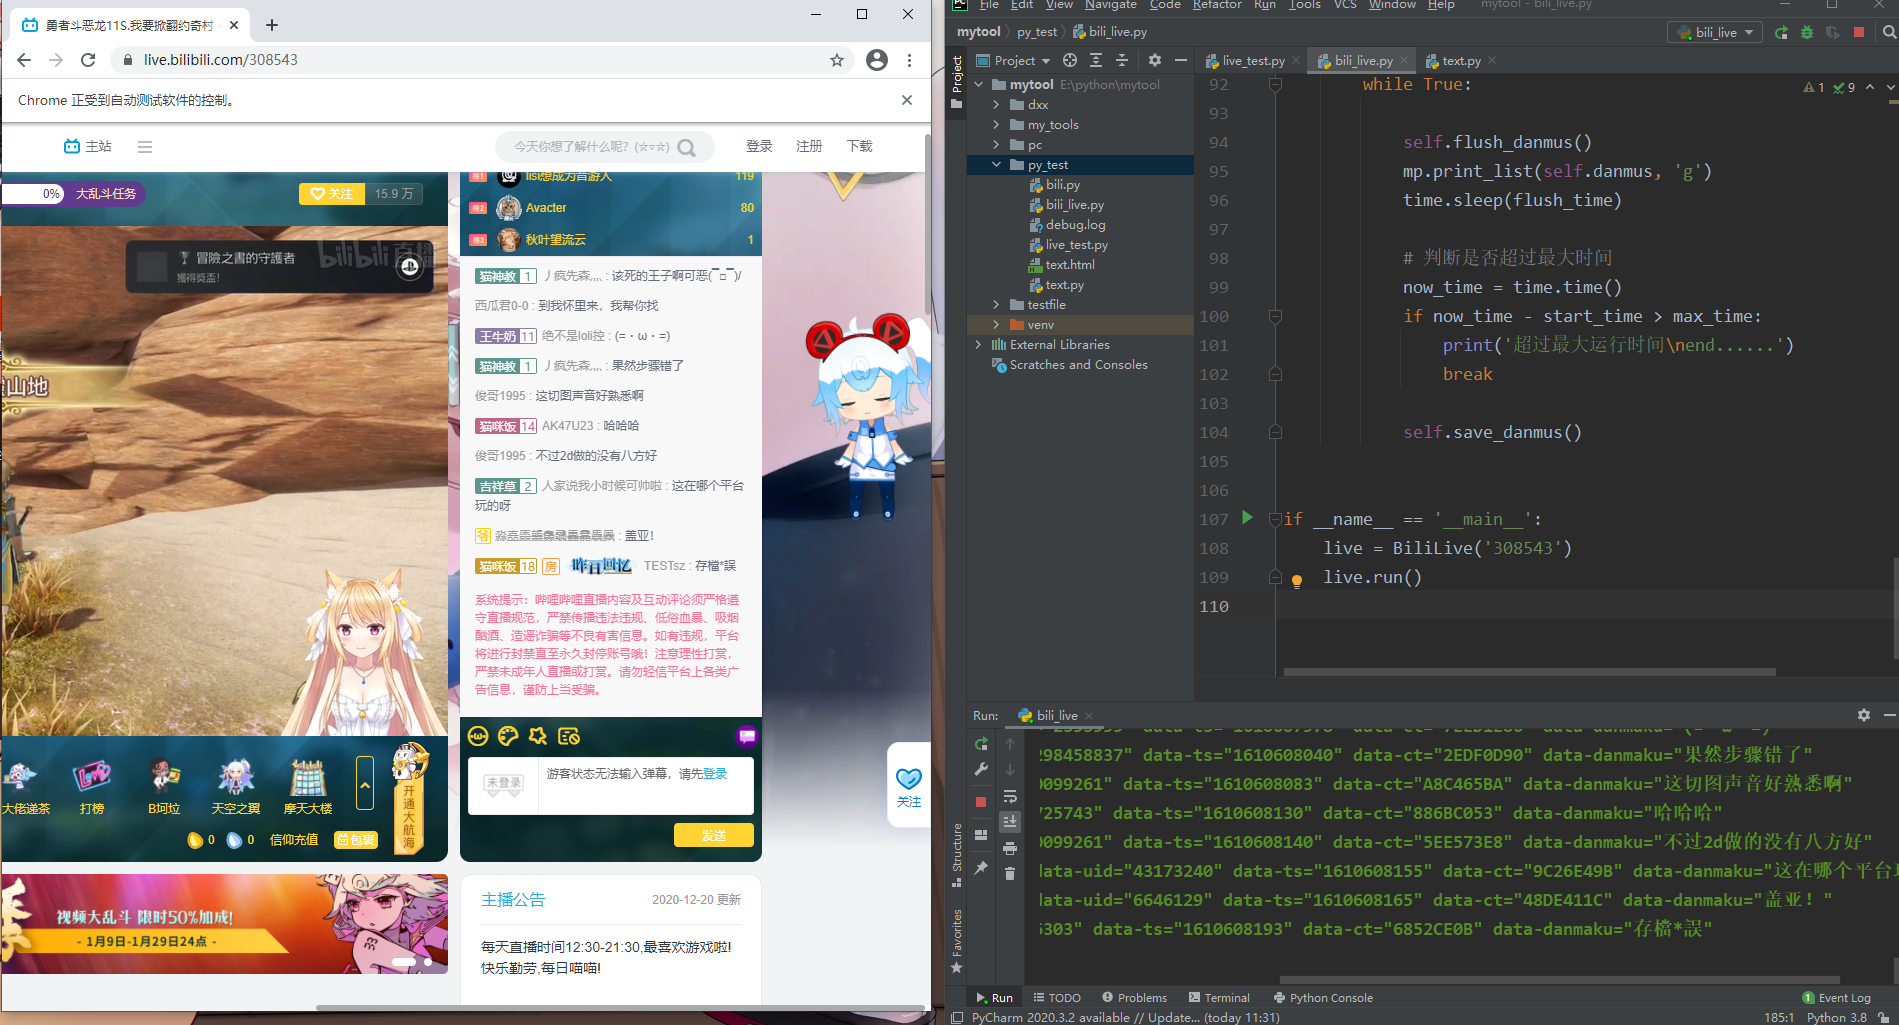
Task: Reload the bilibili live page in Chrome
Action: (88, 60)
